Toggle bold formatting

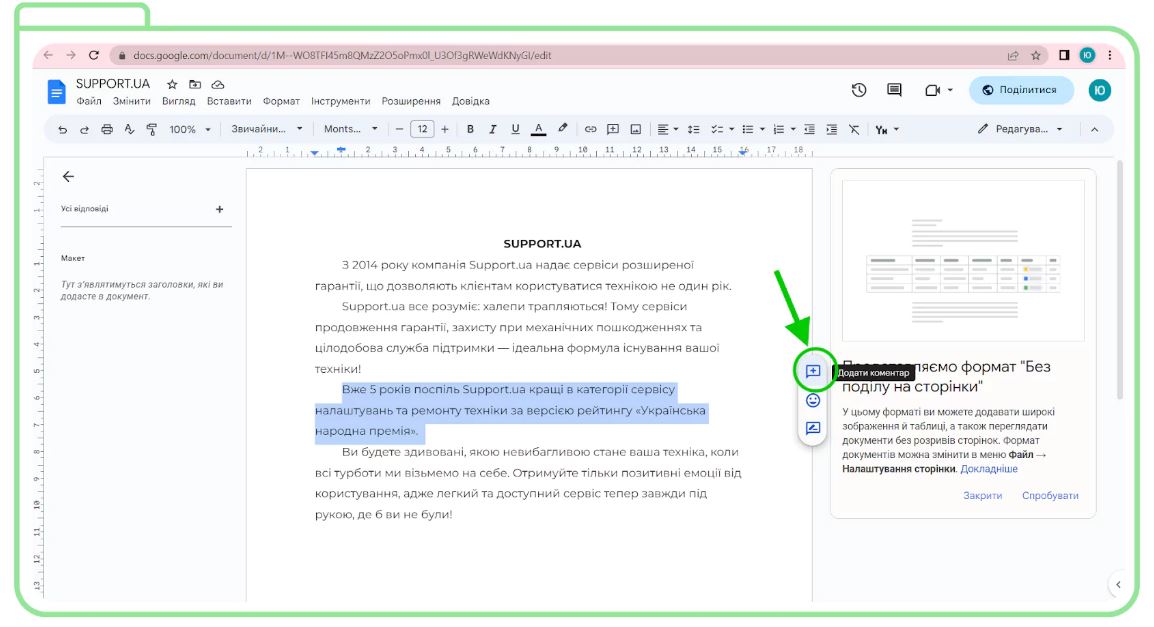[x=470, y=130]
